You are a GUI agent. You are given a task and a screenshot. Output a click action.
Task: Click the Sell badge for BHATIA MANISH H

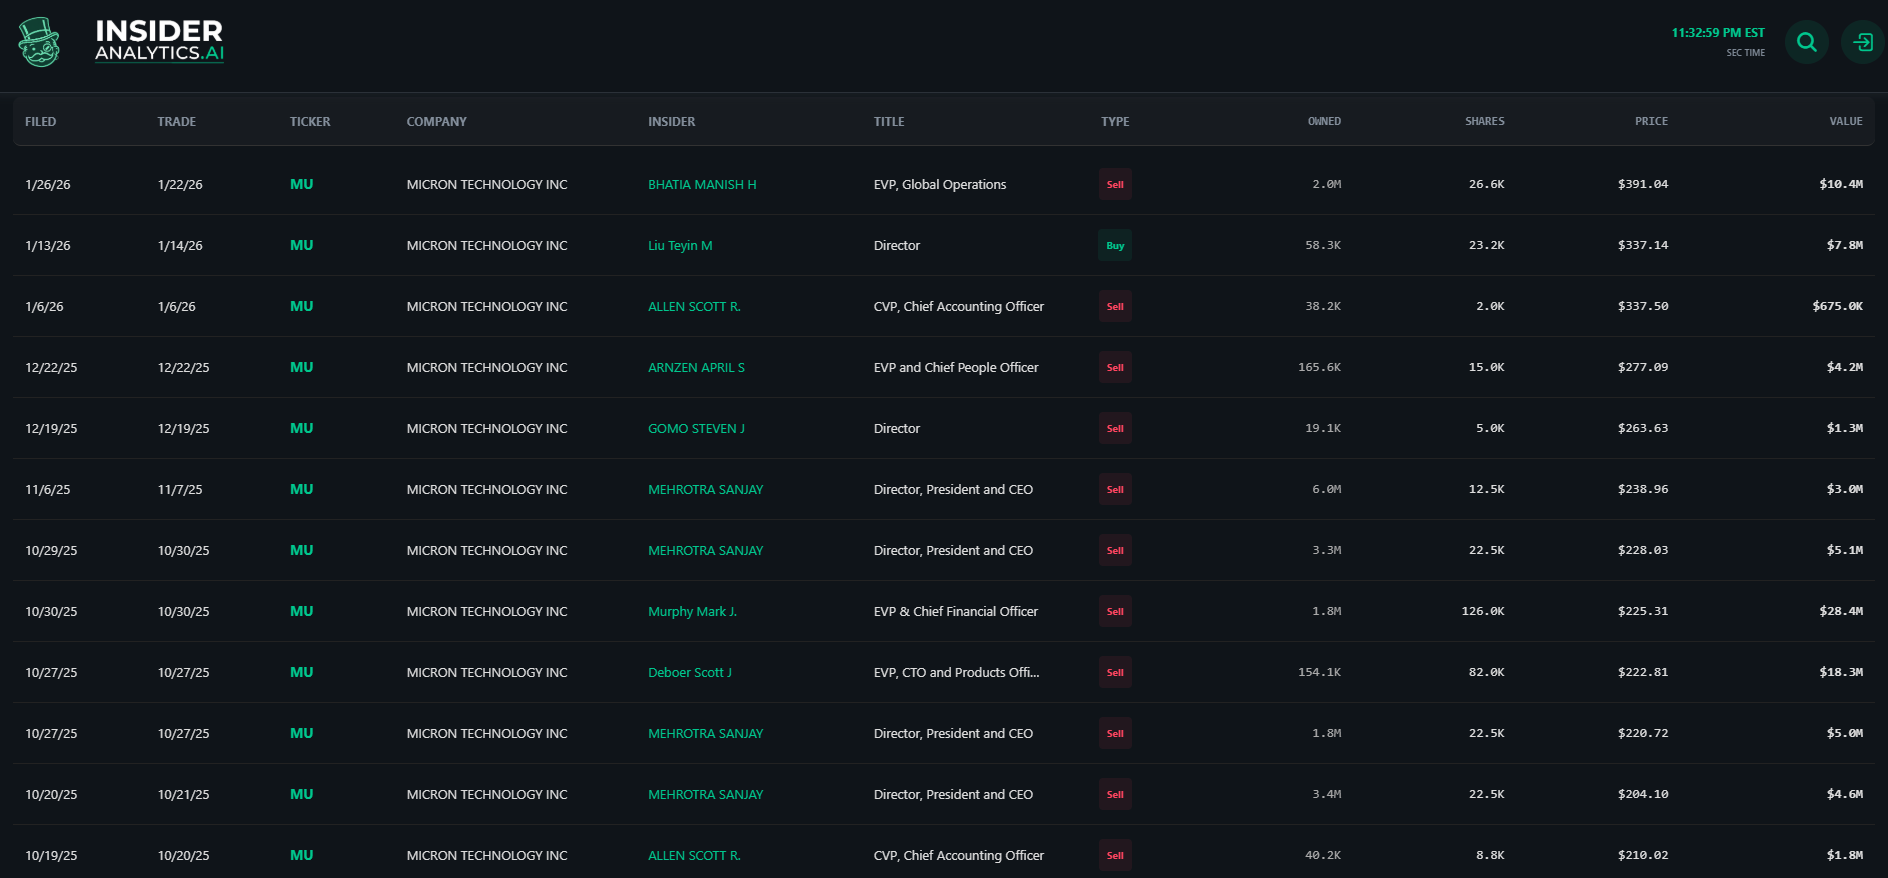(x=1115, y=184)
